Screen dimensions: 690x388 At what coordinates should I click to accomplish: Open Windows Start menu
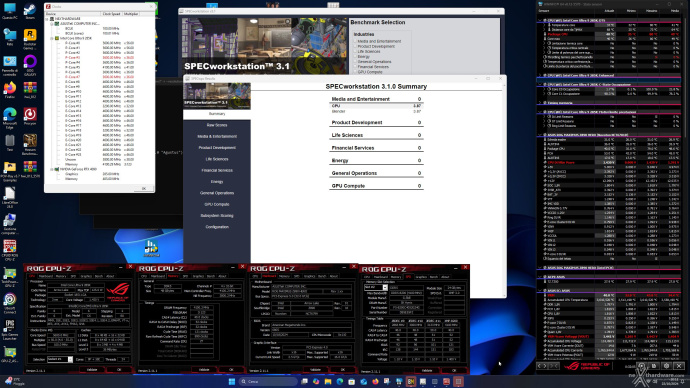(232, 381)
